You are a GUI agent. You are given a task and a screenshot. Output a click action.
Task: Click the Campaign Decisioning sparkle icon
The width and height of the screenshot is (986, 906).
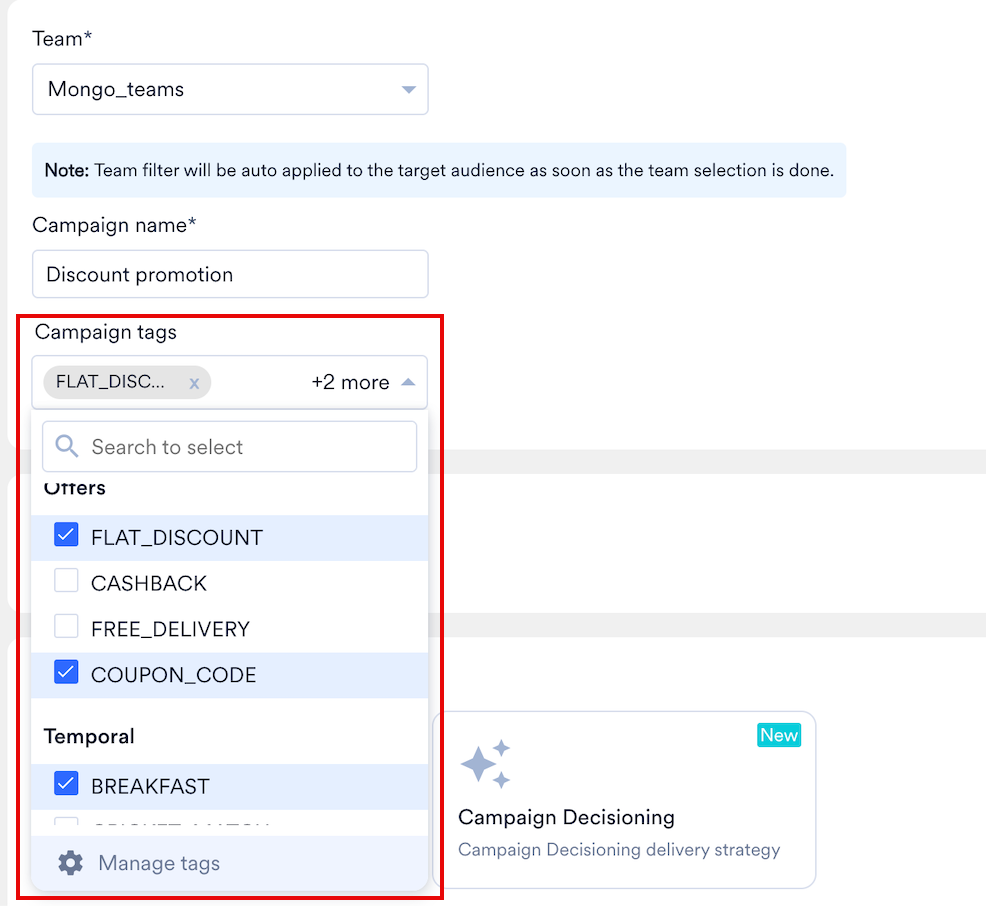pyautogui.click(x=486, y=764)
